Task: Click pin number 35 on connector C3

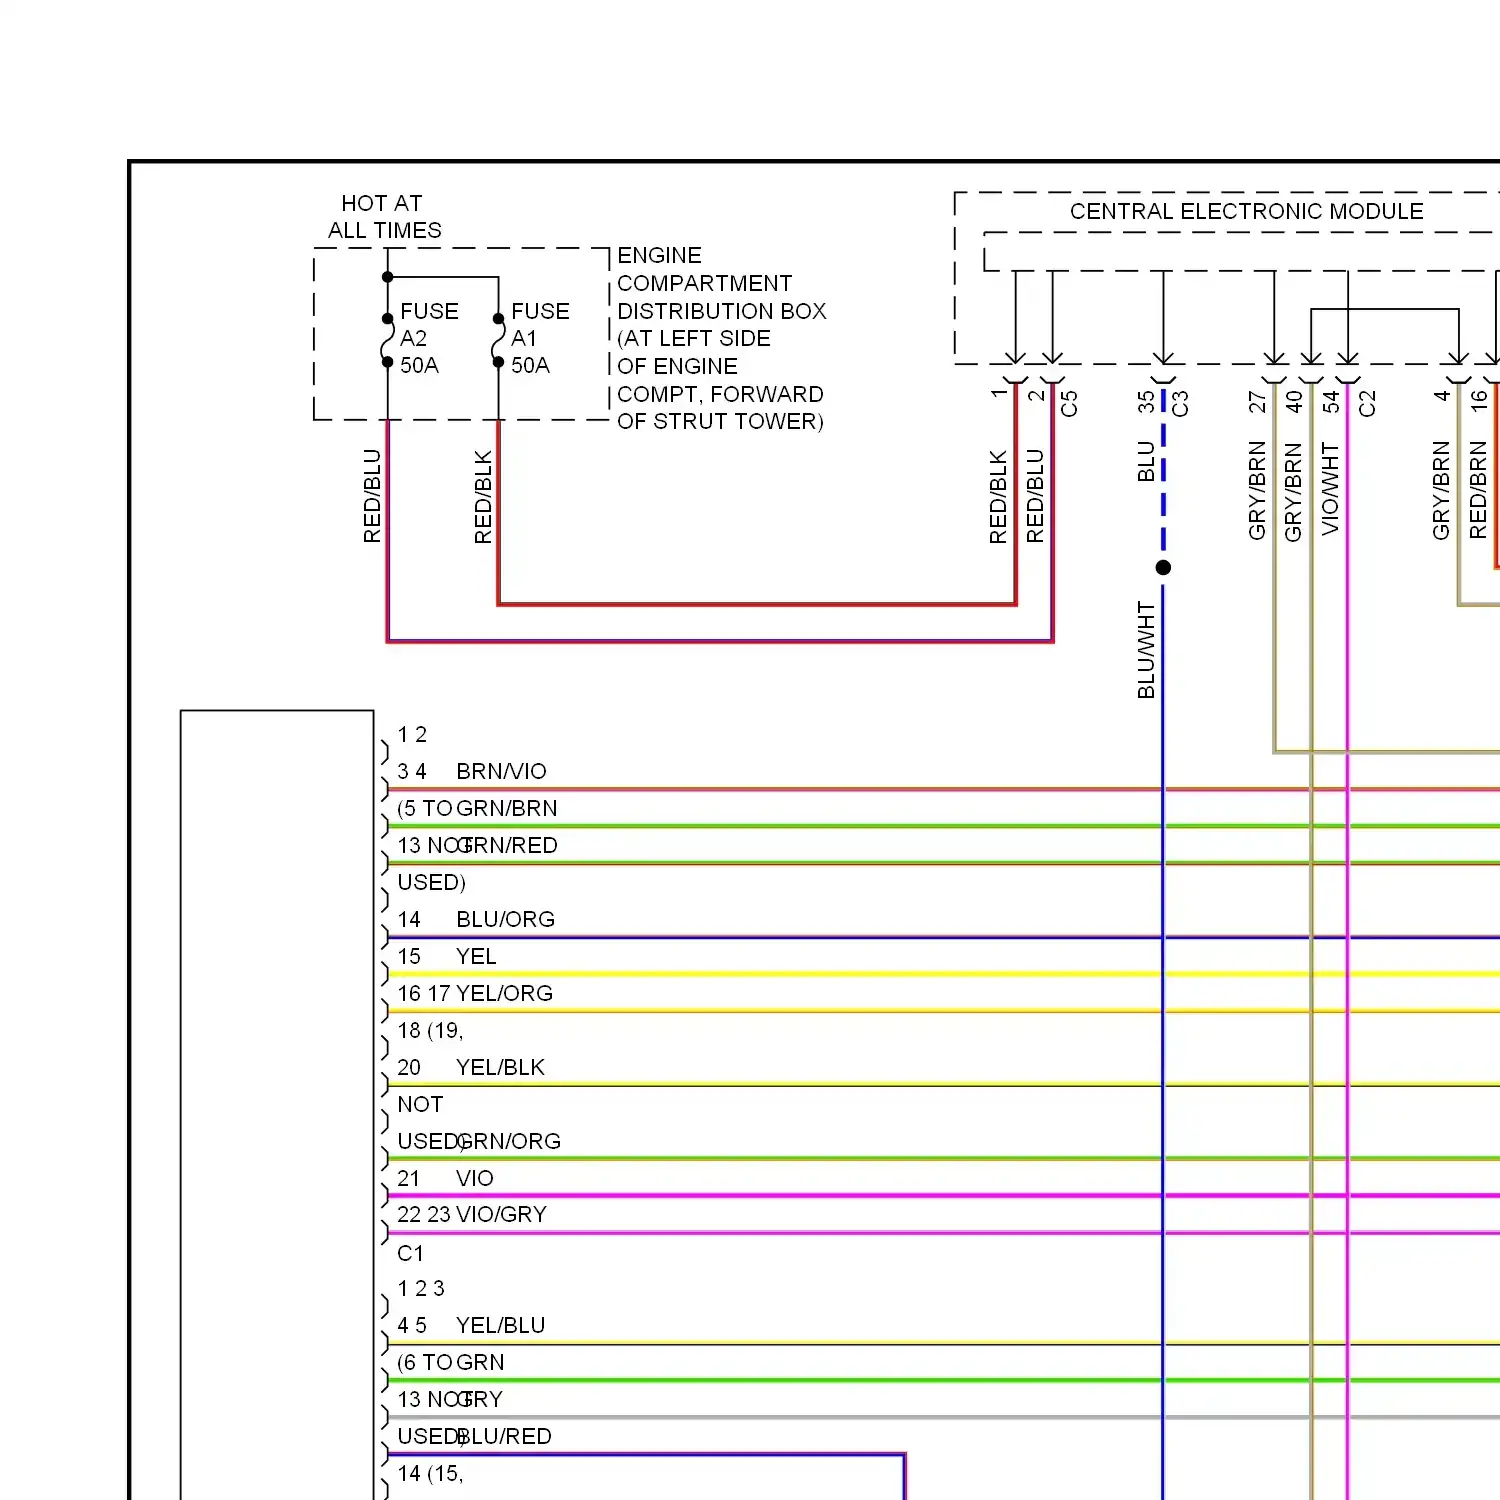Action: [1146, 402]
